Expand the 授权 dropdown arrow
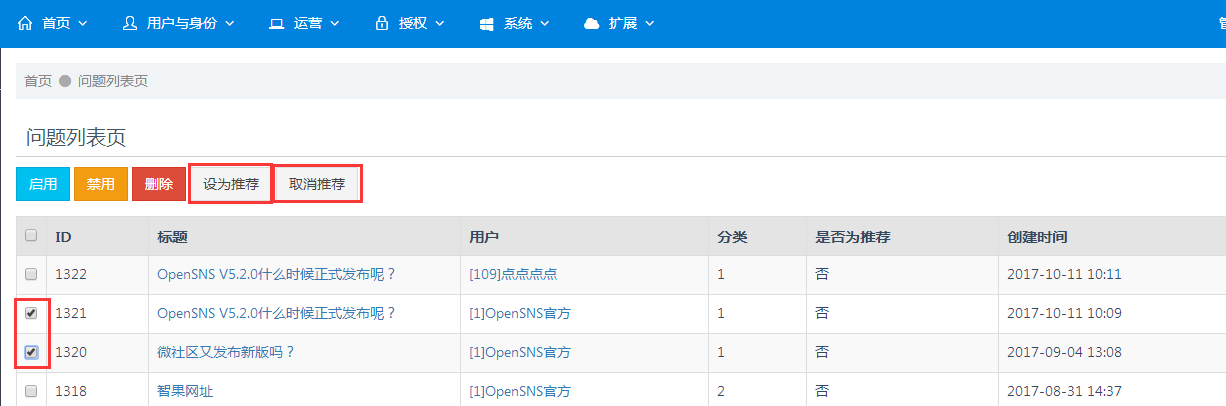The width and height of the screenshot is (1226, 406). (x=438, y=24)
